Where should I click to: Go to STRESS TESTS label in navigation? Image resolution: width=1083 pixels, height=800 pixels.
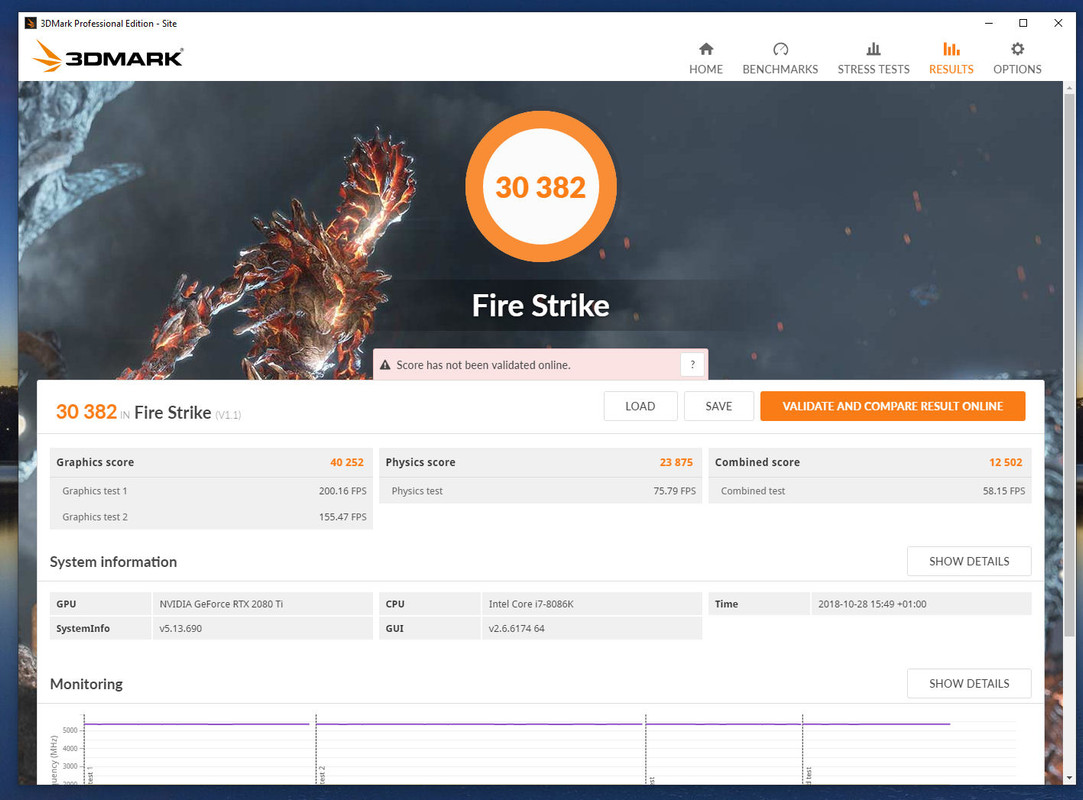pyautogui.click(x=873, y=69)
